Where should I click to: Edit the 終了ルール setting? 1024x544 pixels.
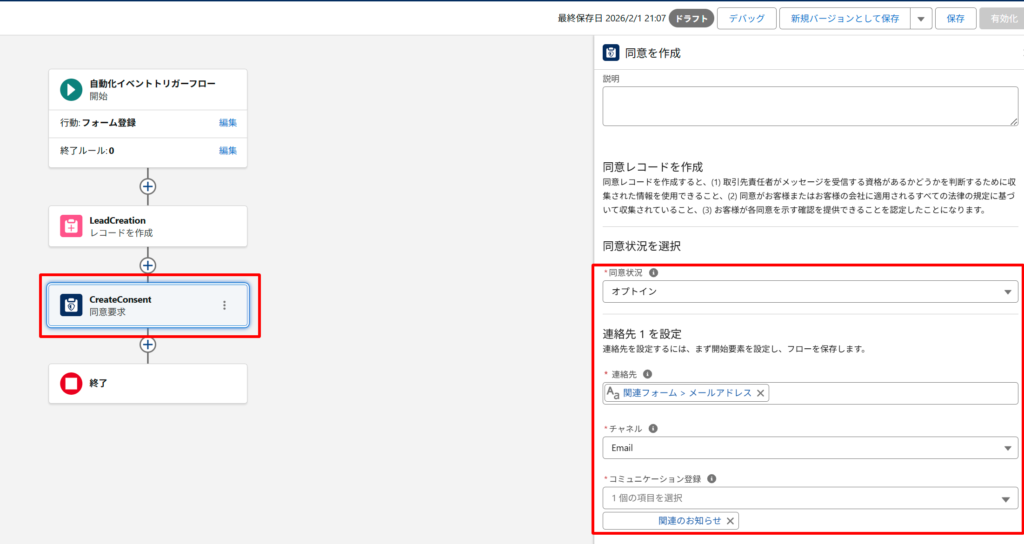pos(228,151)
